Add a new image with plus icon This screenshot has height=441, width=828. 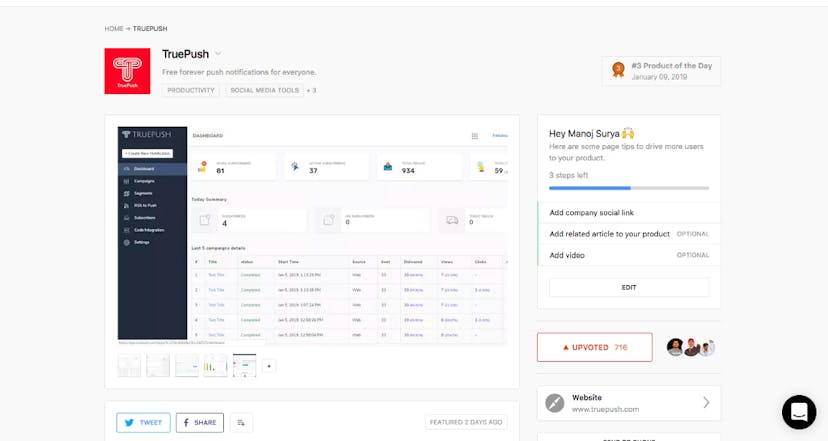[x=268, y=366]
